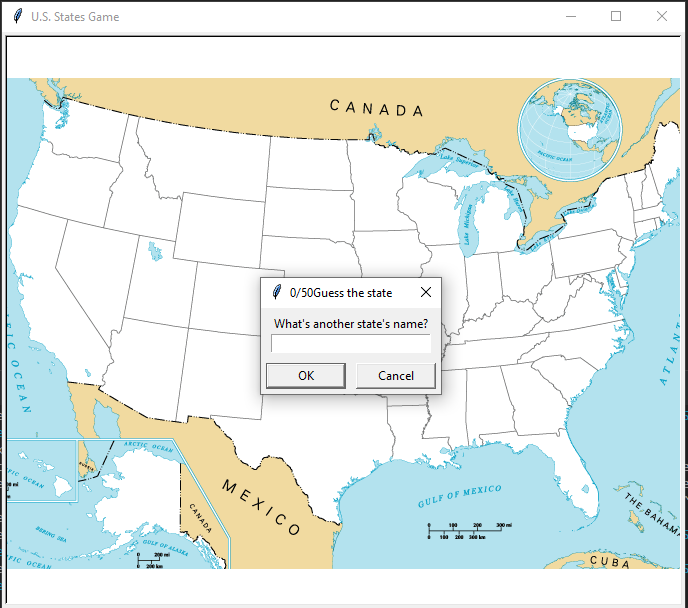Image resolution: width=688 pixels, height=608 pixels.
Task: Click the Great Salt Lake in Utah
Action: point(154,251)
